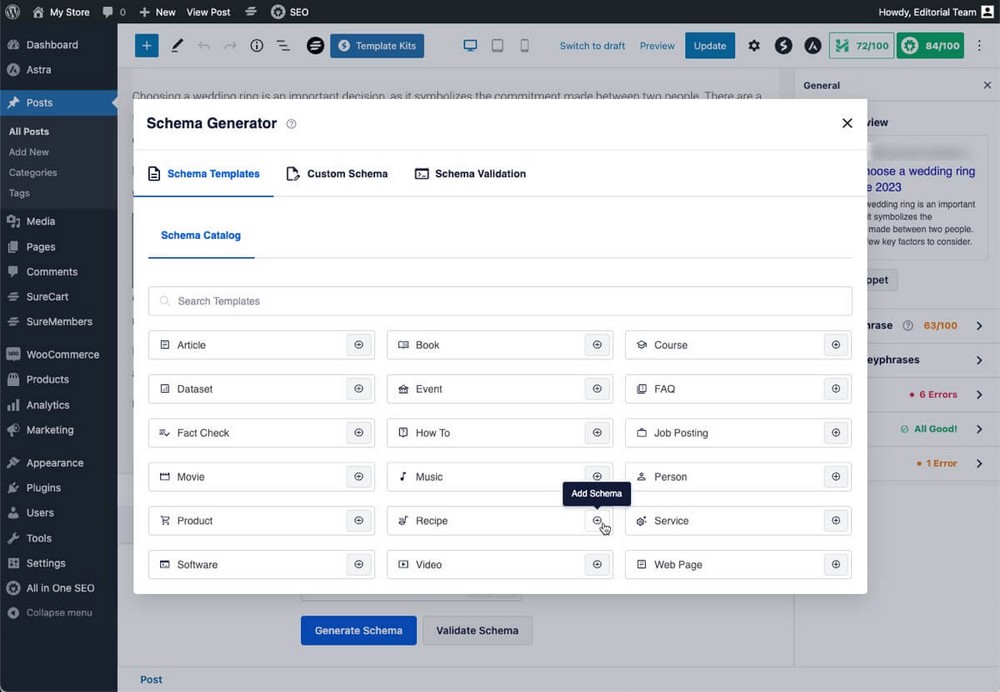Open the settings gear in toolbar
The height and width of the screenshot is (692, 1000).
(x=754, y=46)
